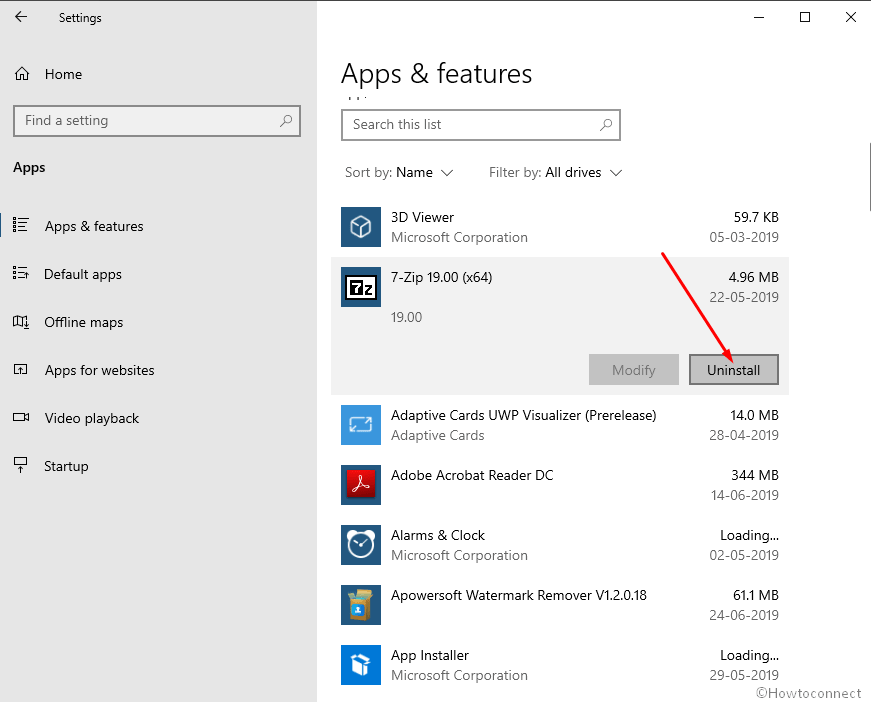Click the 3D Viewer cube icon
The width and height of the screenshot is (871, 702).
pos(361,227)
